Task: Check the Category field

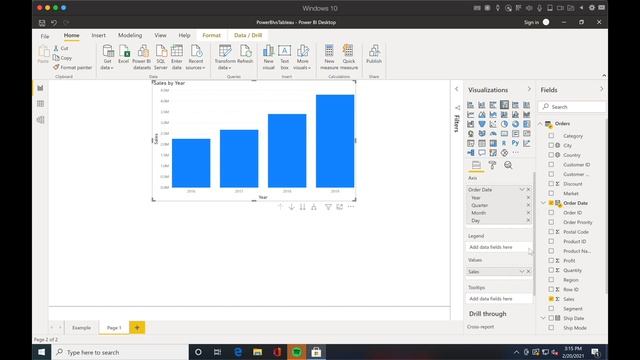Action: click(x=551, y=136)
